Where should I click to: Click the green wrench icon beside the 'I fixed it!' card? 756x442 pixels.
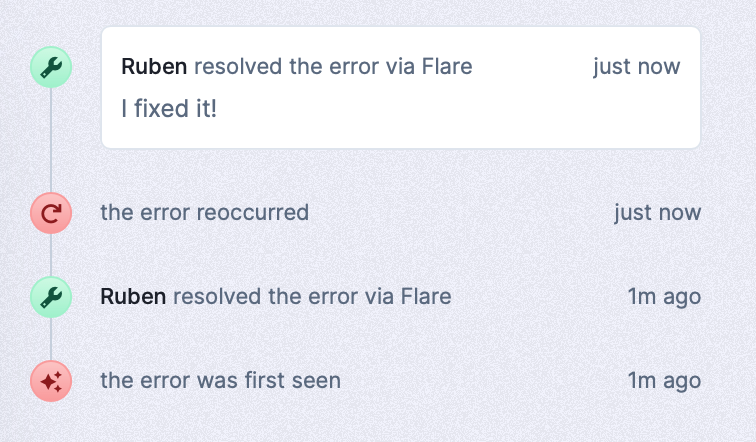click(51, 67)
